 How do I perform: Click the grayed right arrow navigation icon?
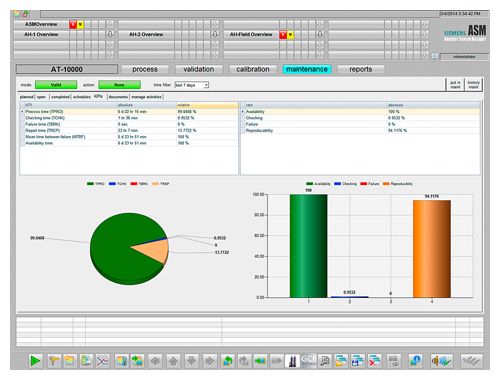(x=209, y=361)
